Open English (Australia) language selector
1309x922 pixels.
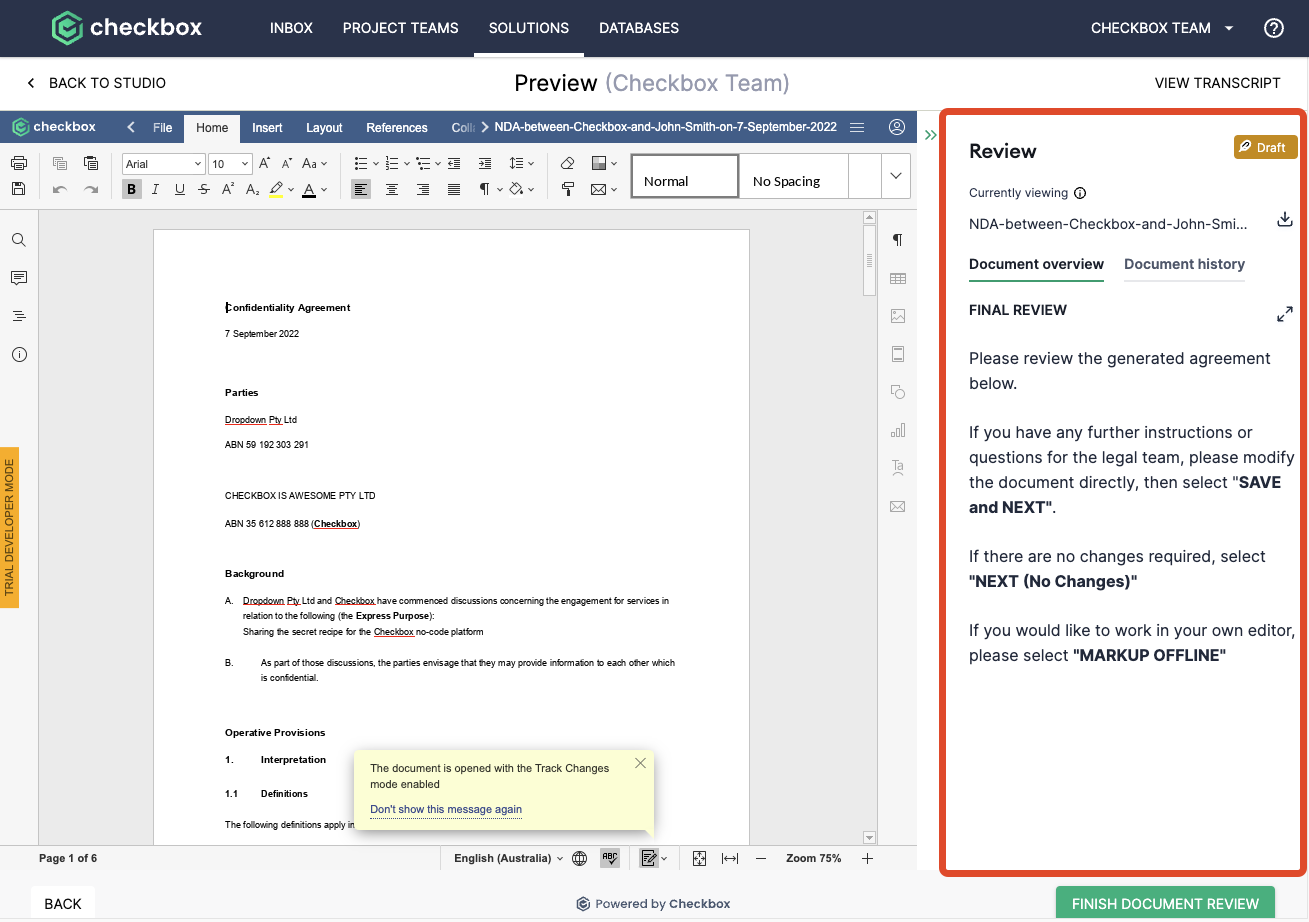[x=509, y=858]
